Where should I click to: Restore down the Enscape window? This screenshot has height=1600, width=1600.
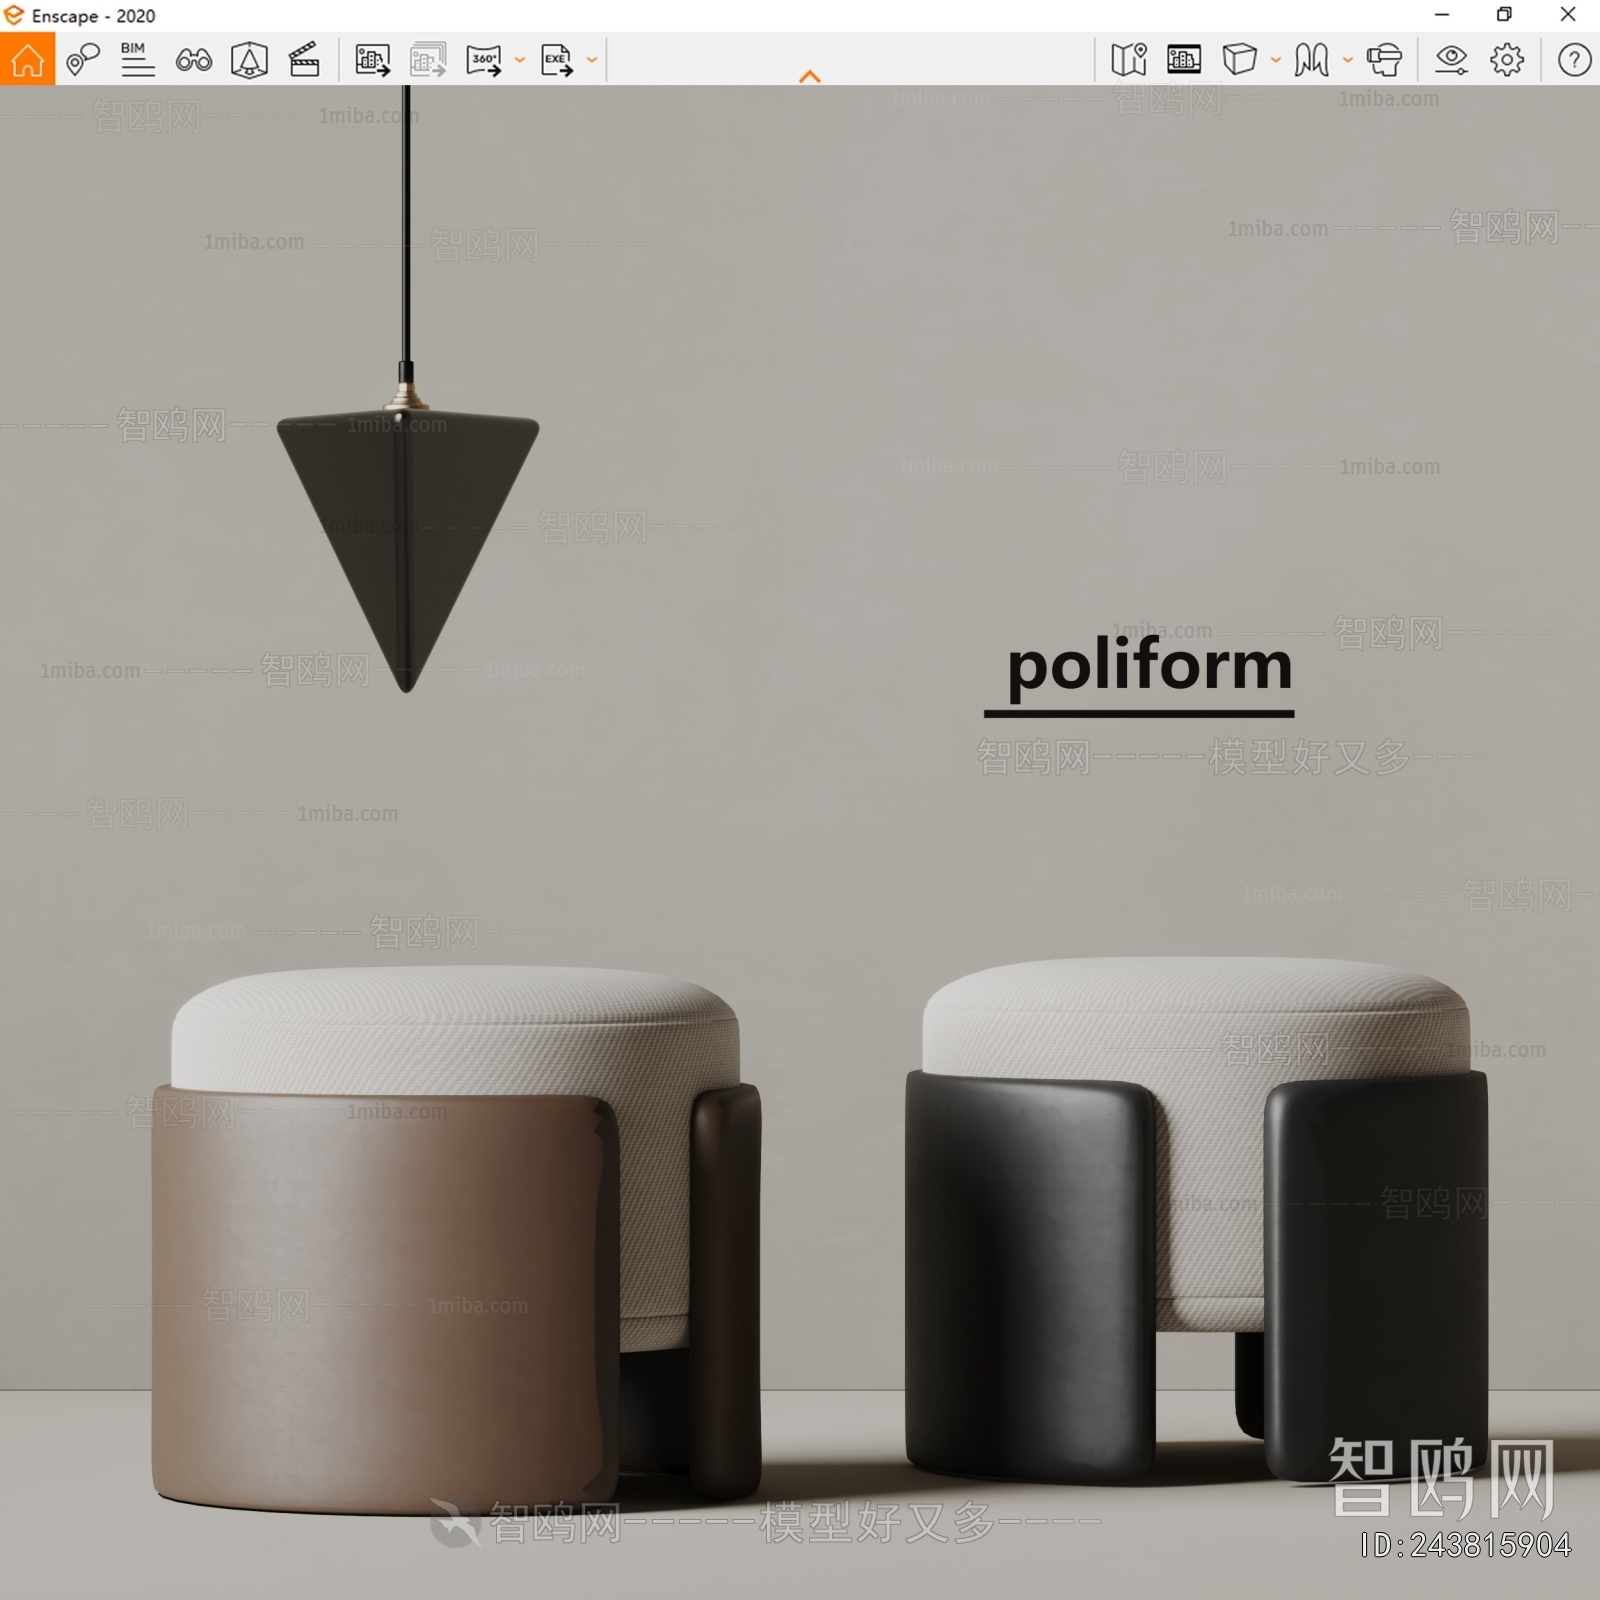tap(1504, 15)
